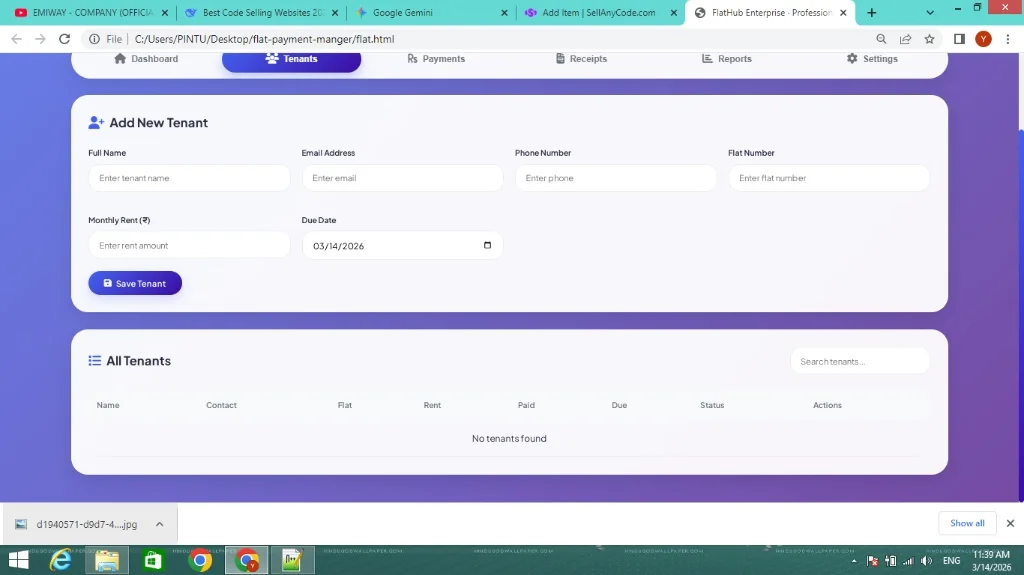Click the Name column header
The width and height of the screenshot is (1024, 575).
pyautogui.click(x=108, y=405)
